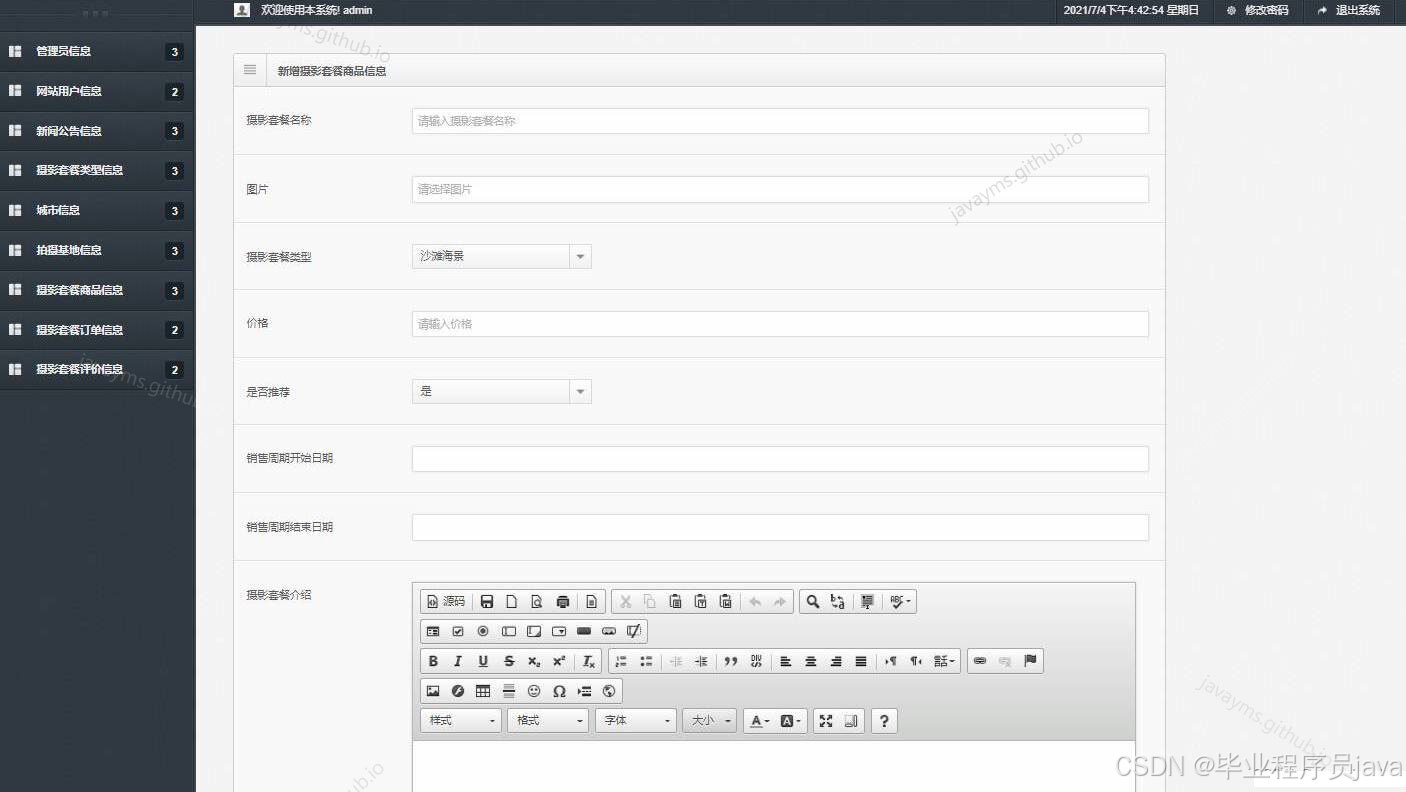Justify text in editor
1406x792 pixels.
click(861, 661)
